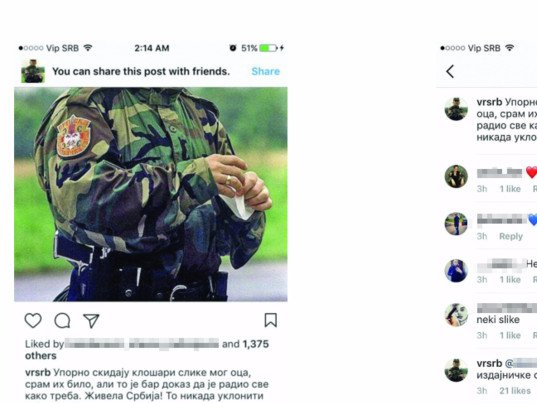Open the camouflage uniform post photo
Viewport: 537px width, 403px height.
(151, 194)
